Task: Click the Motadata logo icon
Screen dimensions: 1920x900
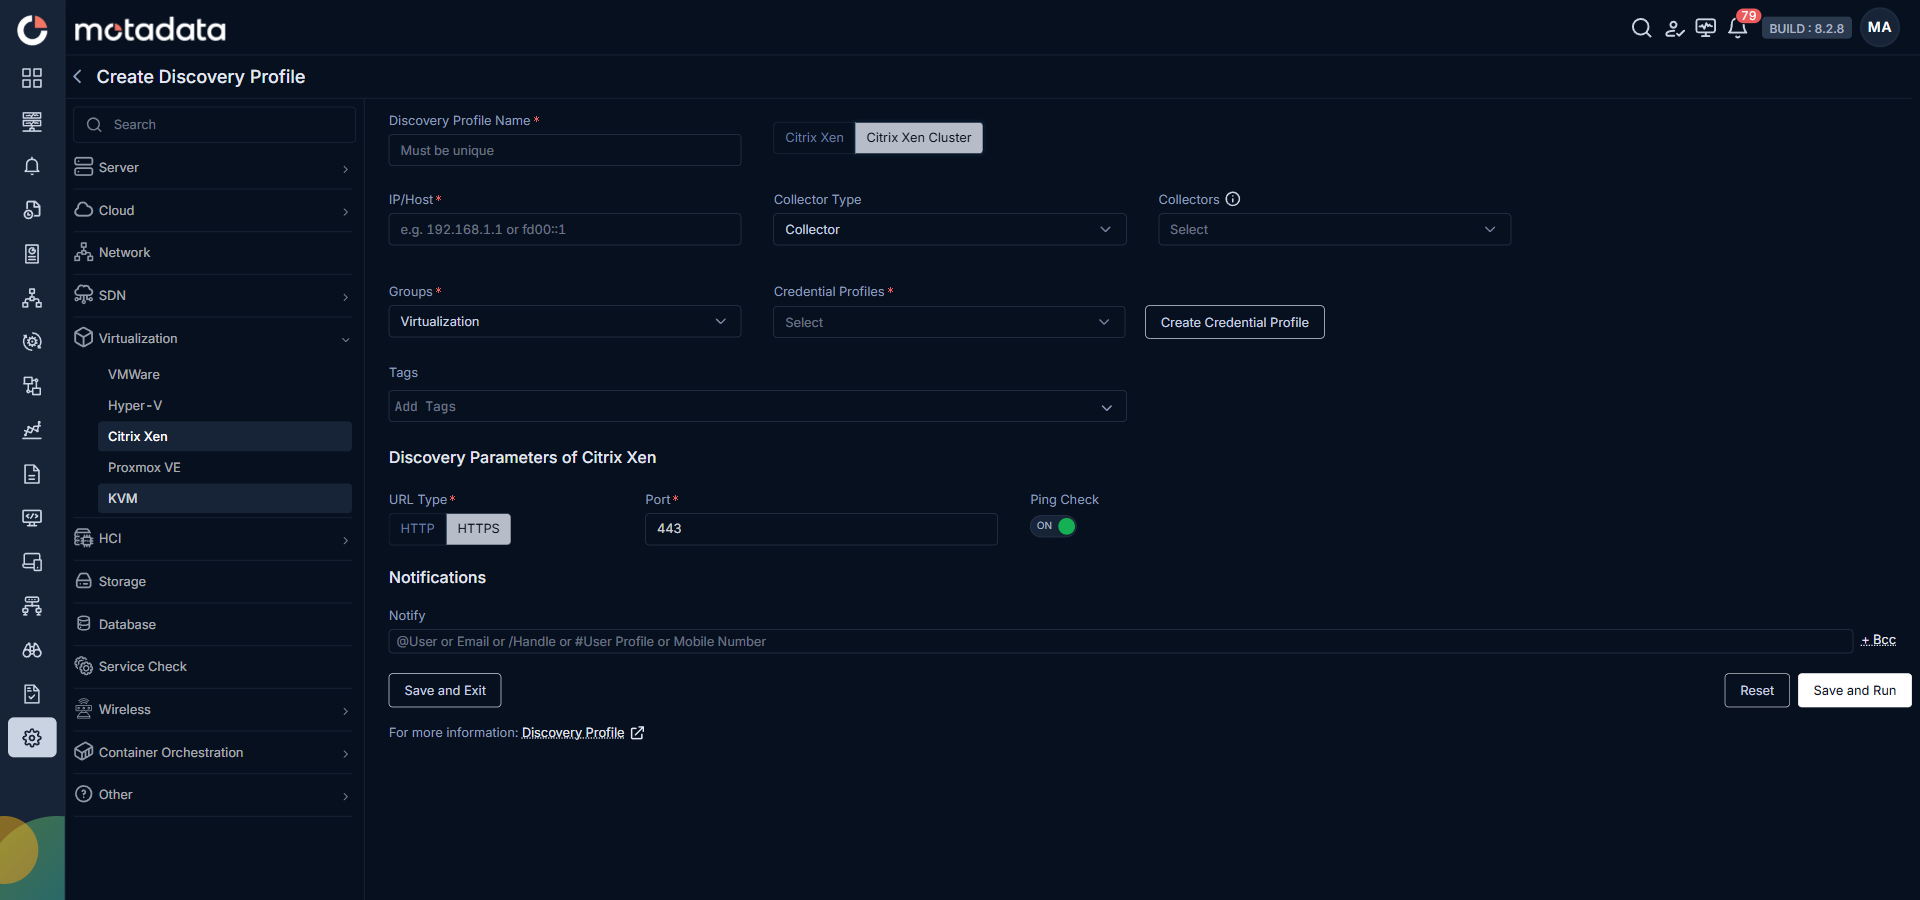Action: 32,30
